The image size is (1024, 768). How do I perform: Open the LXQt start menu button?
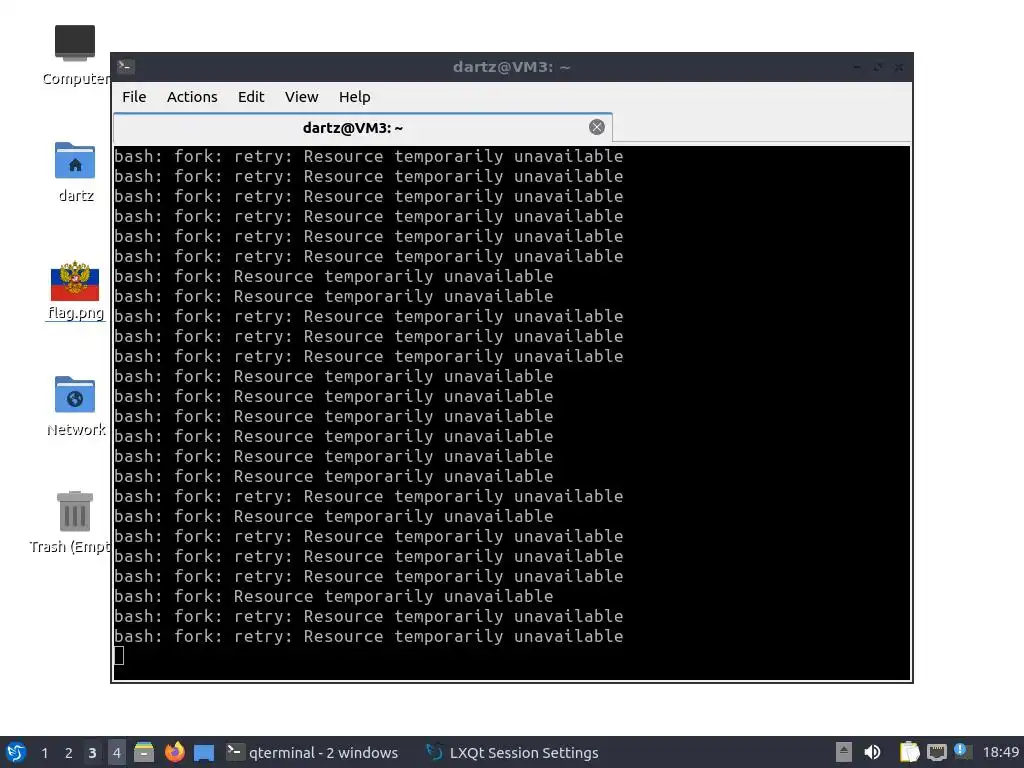point(16,752)
